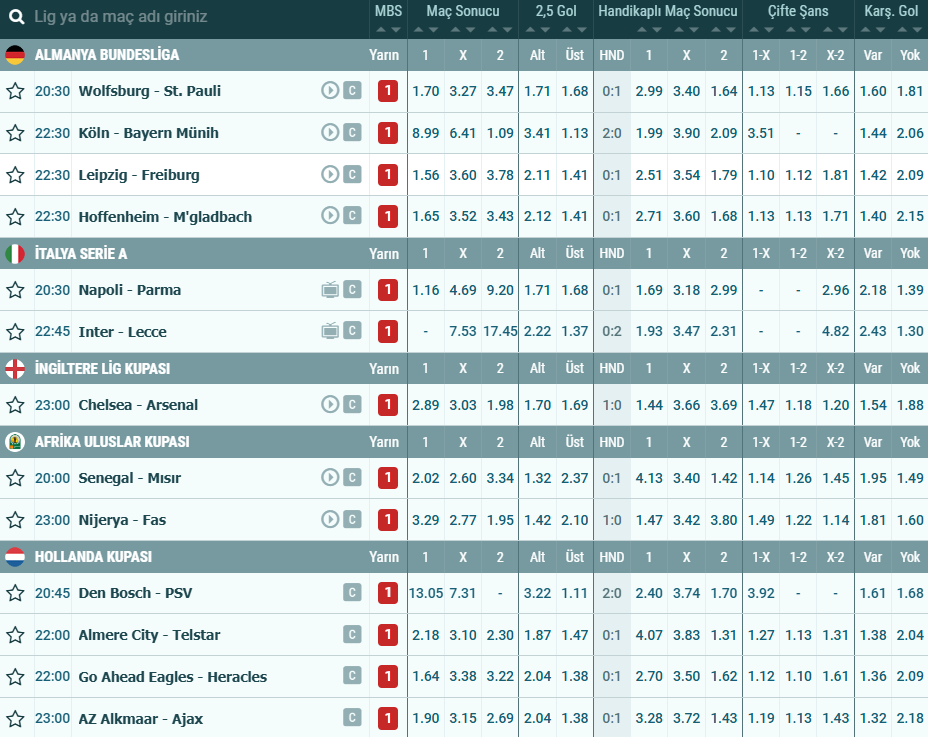This screenshot has height=737, width=928.
Task: Mark Senegal - Mısır as favorite
Action: point(15,478)
